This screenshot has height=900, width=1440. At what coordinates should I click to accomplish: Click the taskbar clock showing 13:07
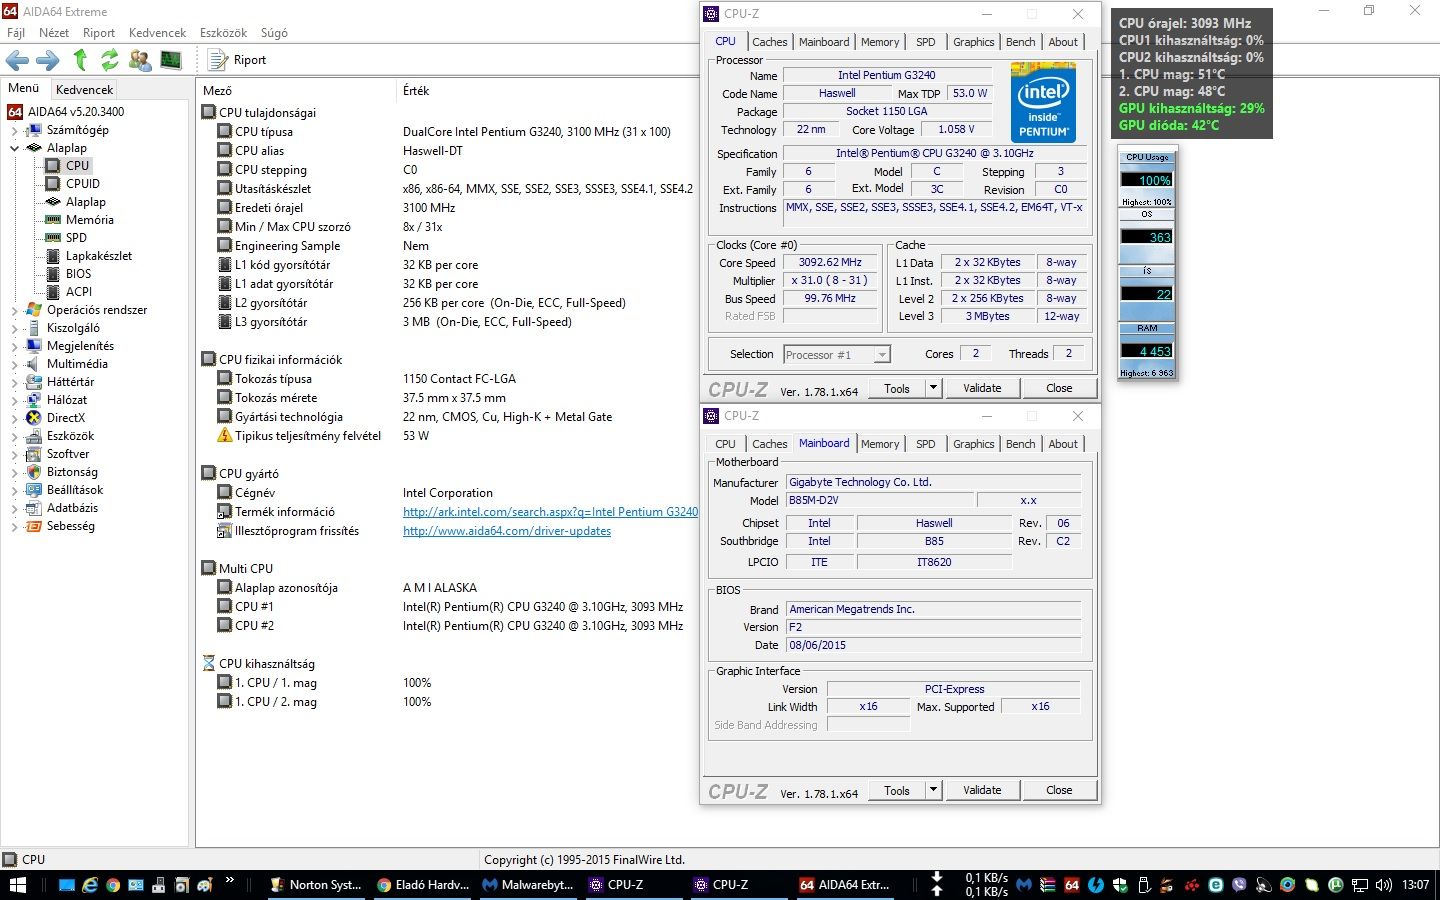(x=1415, y=885)
